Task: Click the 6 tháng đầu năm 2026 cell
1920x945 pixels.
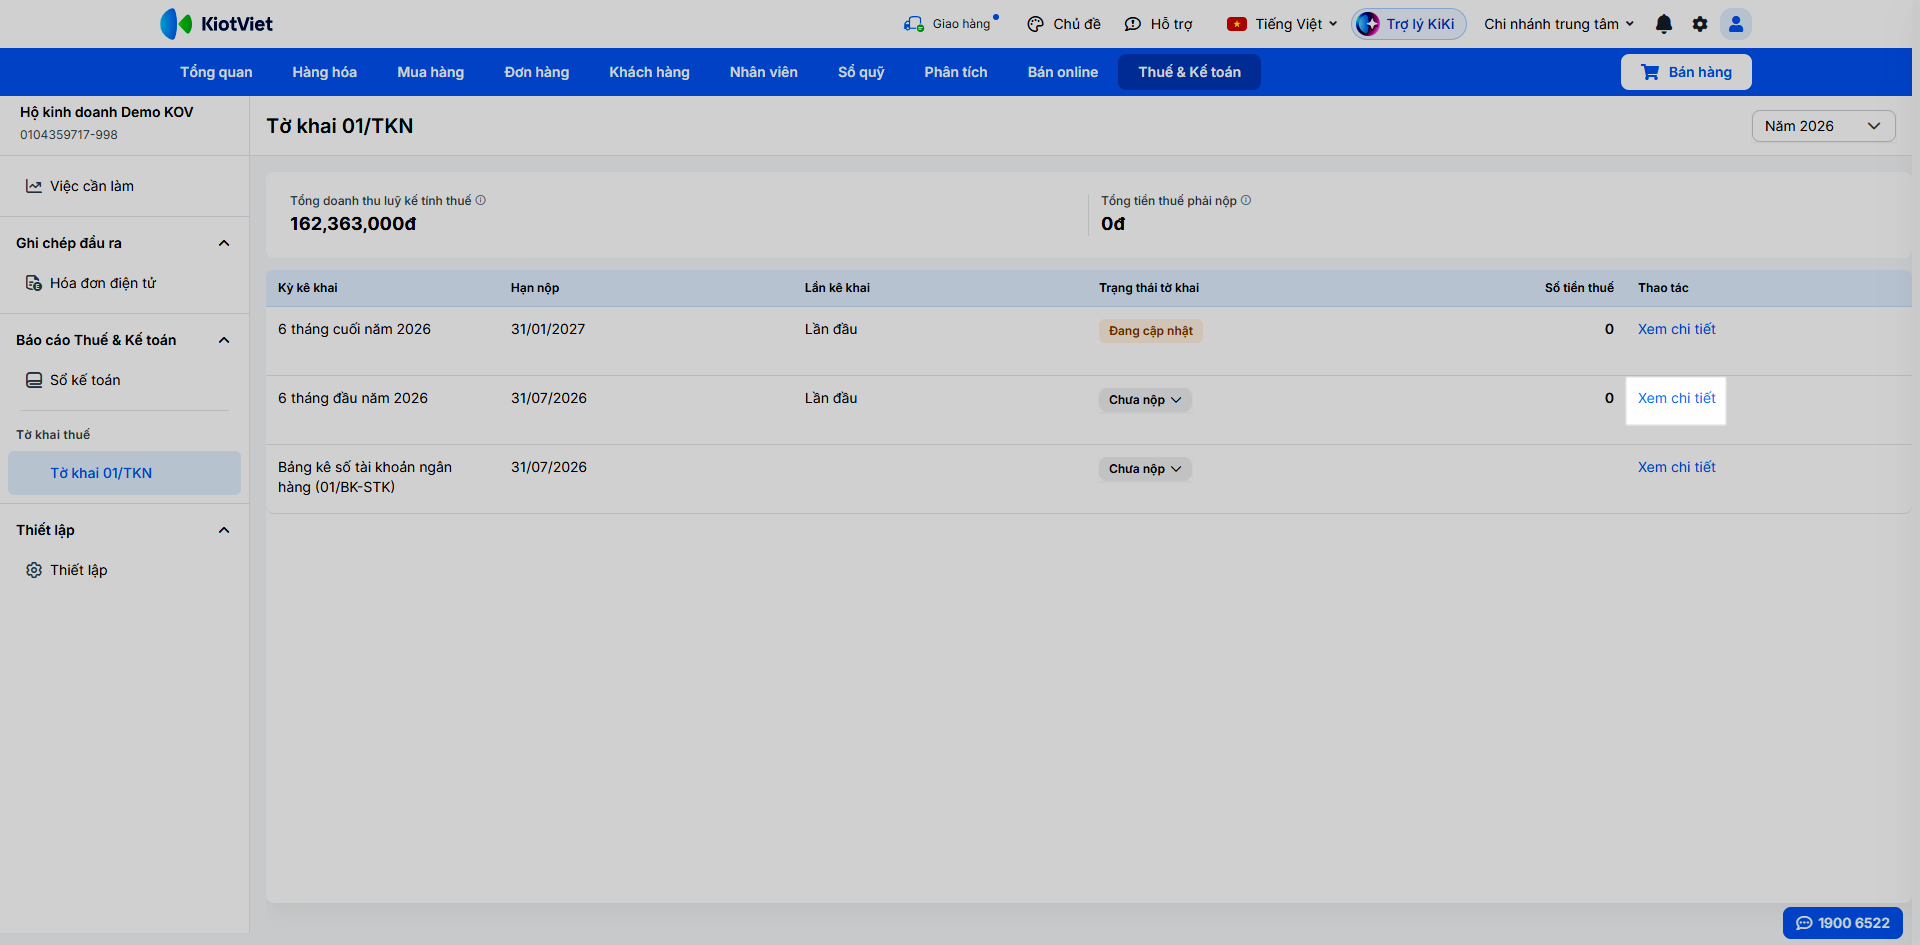Action: pos(353,398)
